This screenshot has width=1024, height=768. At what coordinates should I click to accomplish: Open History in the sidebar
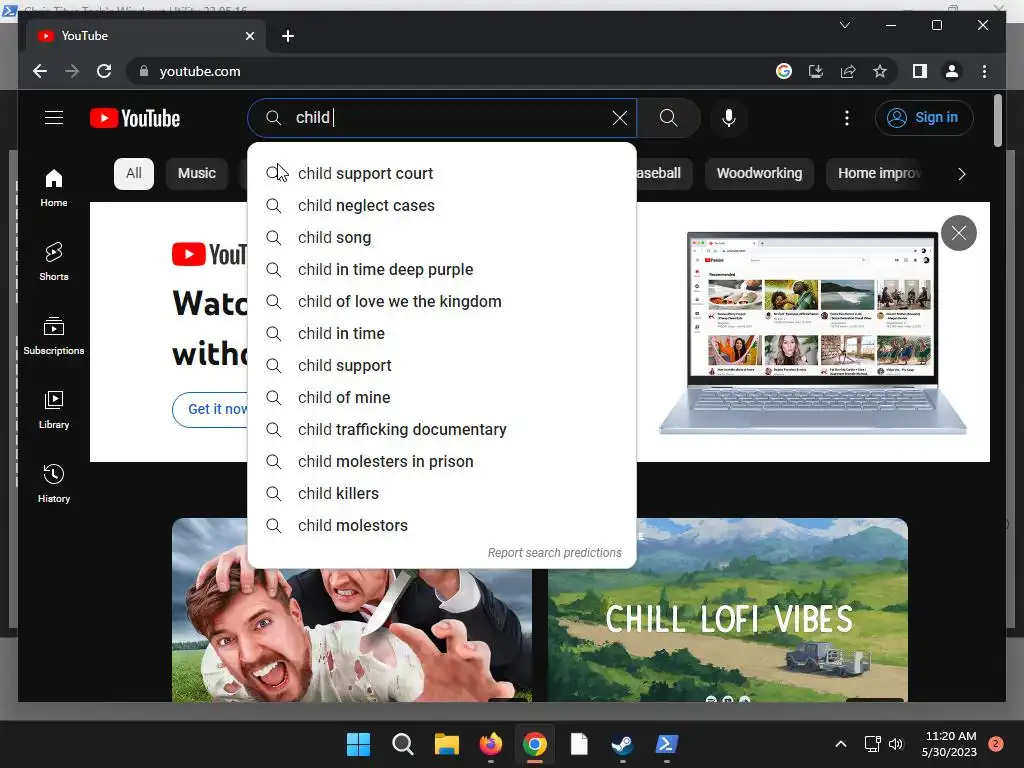click(54, 483)
